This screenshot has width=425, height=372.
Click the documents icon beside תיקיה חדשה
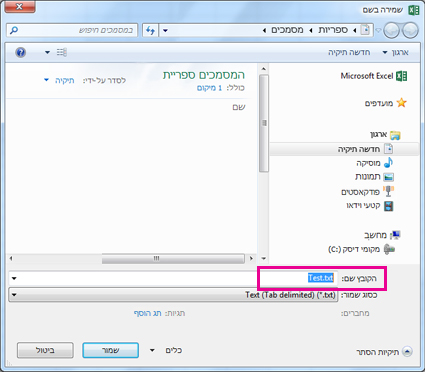pyautogui.click(x=389, y=149)
